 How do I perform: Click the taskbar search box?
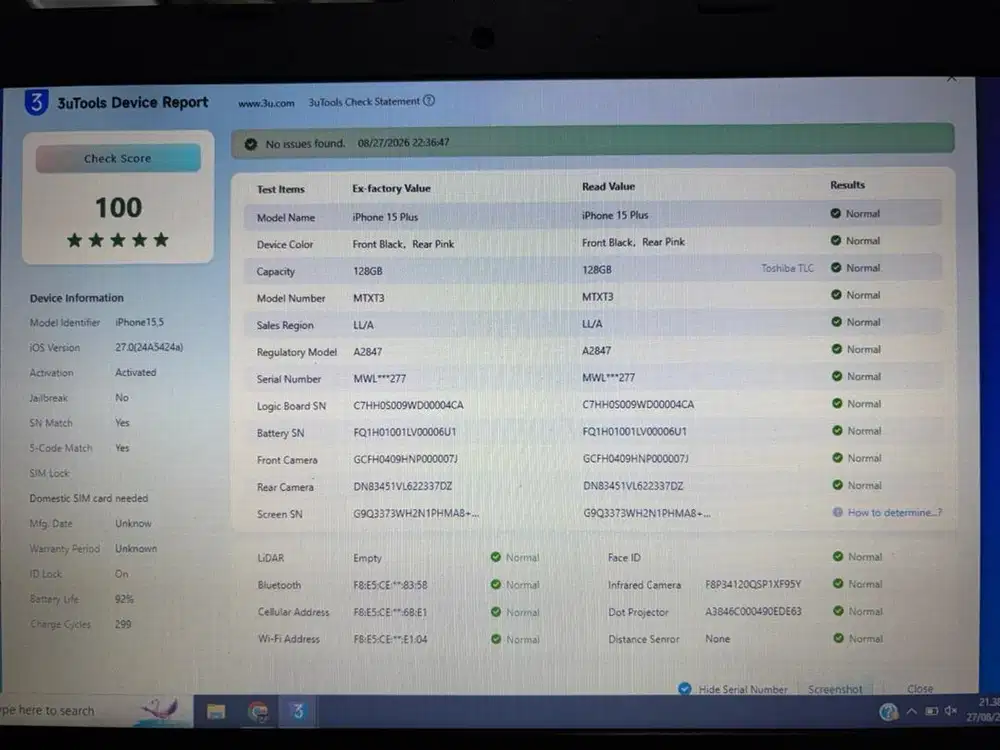coord(96,710)
